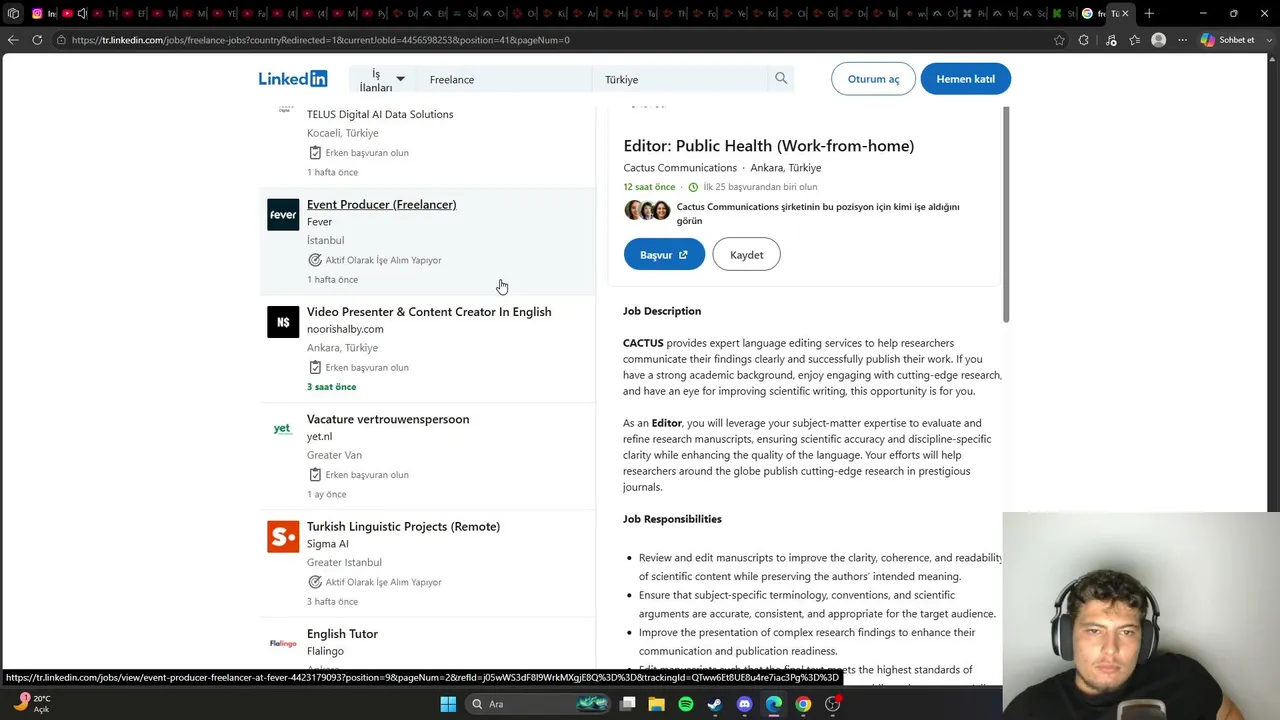Screen dimensions: 1280x720
Task: Open the browser extensions puzzle icon
Action: [1084, 40]
